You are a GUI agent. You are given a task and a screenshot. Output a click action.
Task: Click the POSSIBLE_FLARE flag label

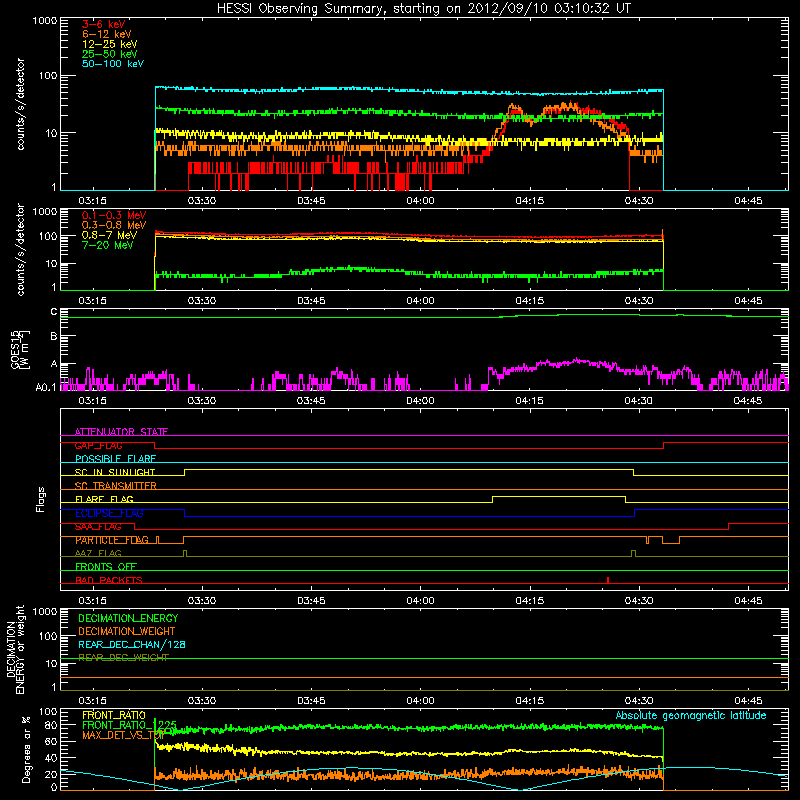tap(115, 459)
